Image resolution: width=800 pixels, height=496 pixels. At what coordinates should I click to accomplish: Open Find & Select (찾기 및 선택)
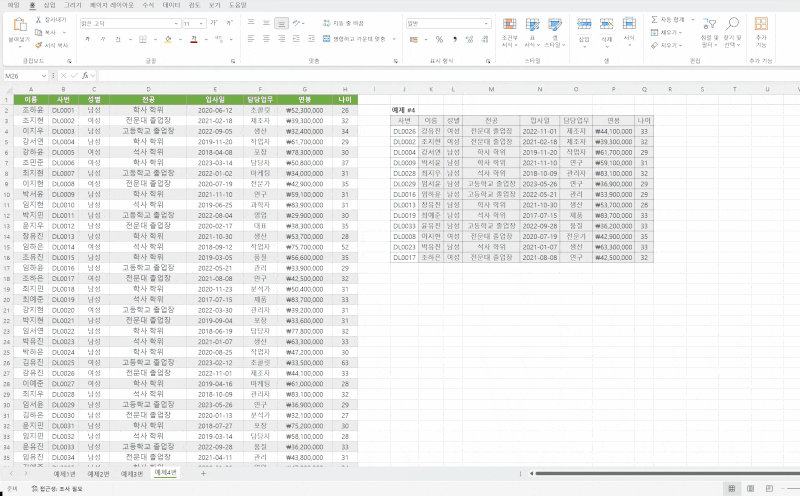click(733, 28)
